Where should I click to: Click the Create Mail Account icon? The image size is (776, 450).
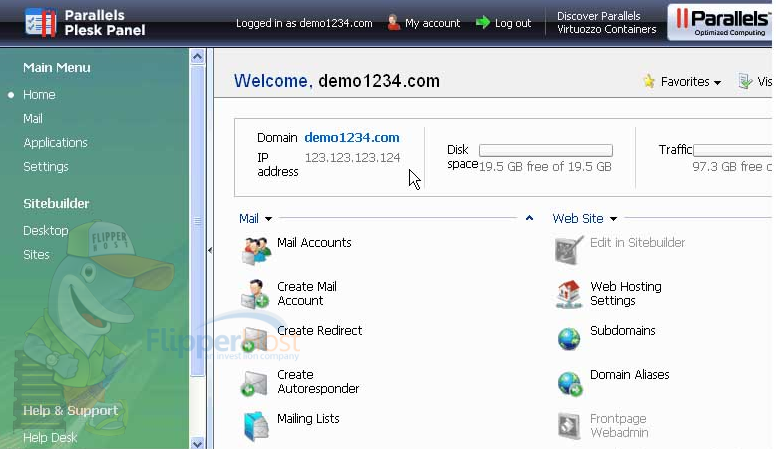(255, 294)
